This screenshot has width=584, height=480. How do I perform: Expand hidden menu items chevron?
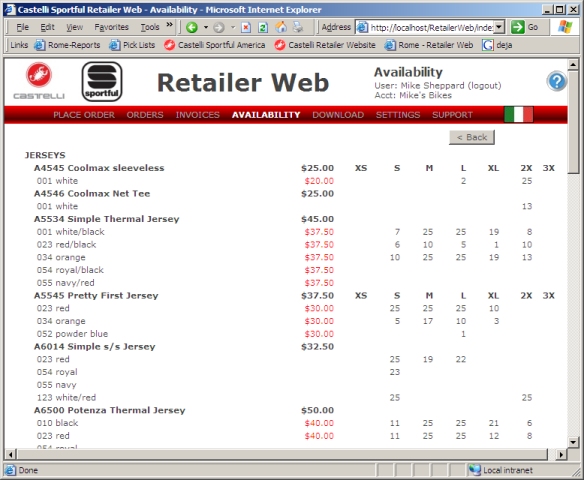169,25
